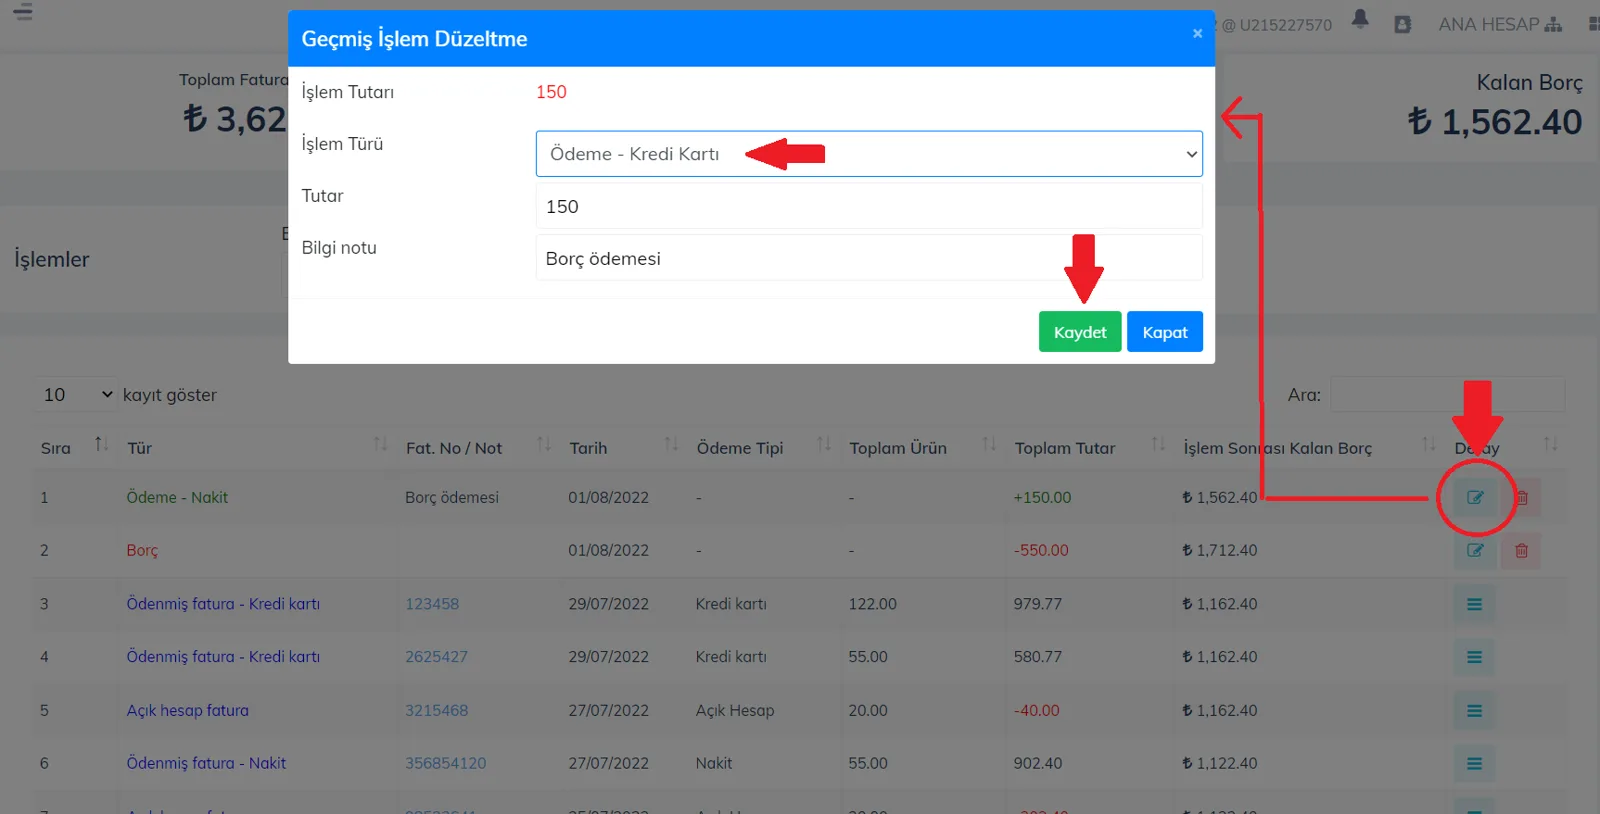Viewport: 1600px width, 814px height.
Task: Click the Ödeme - Nakit row text
Action: coord(177,497)
